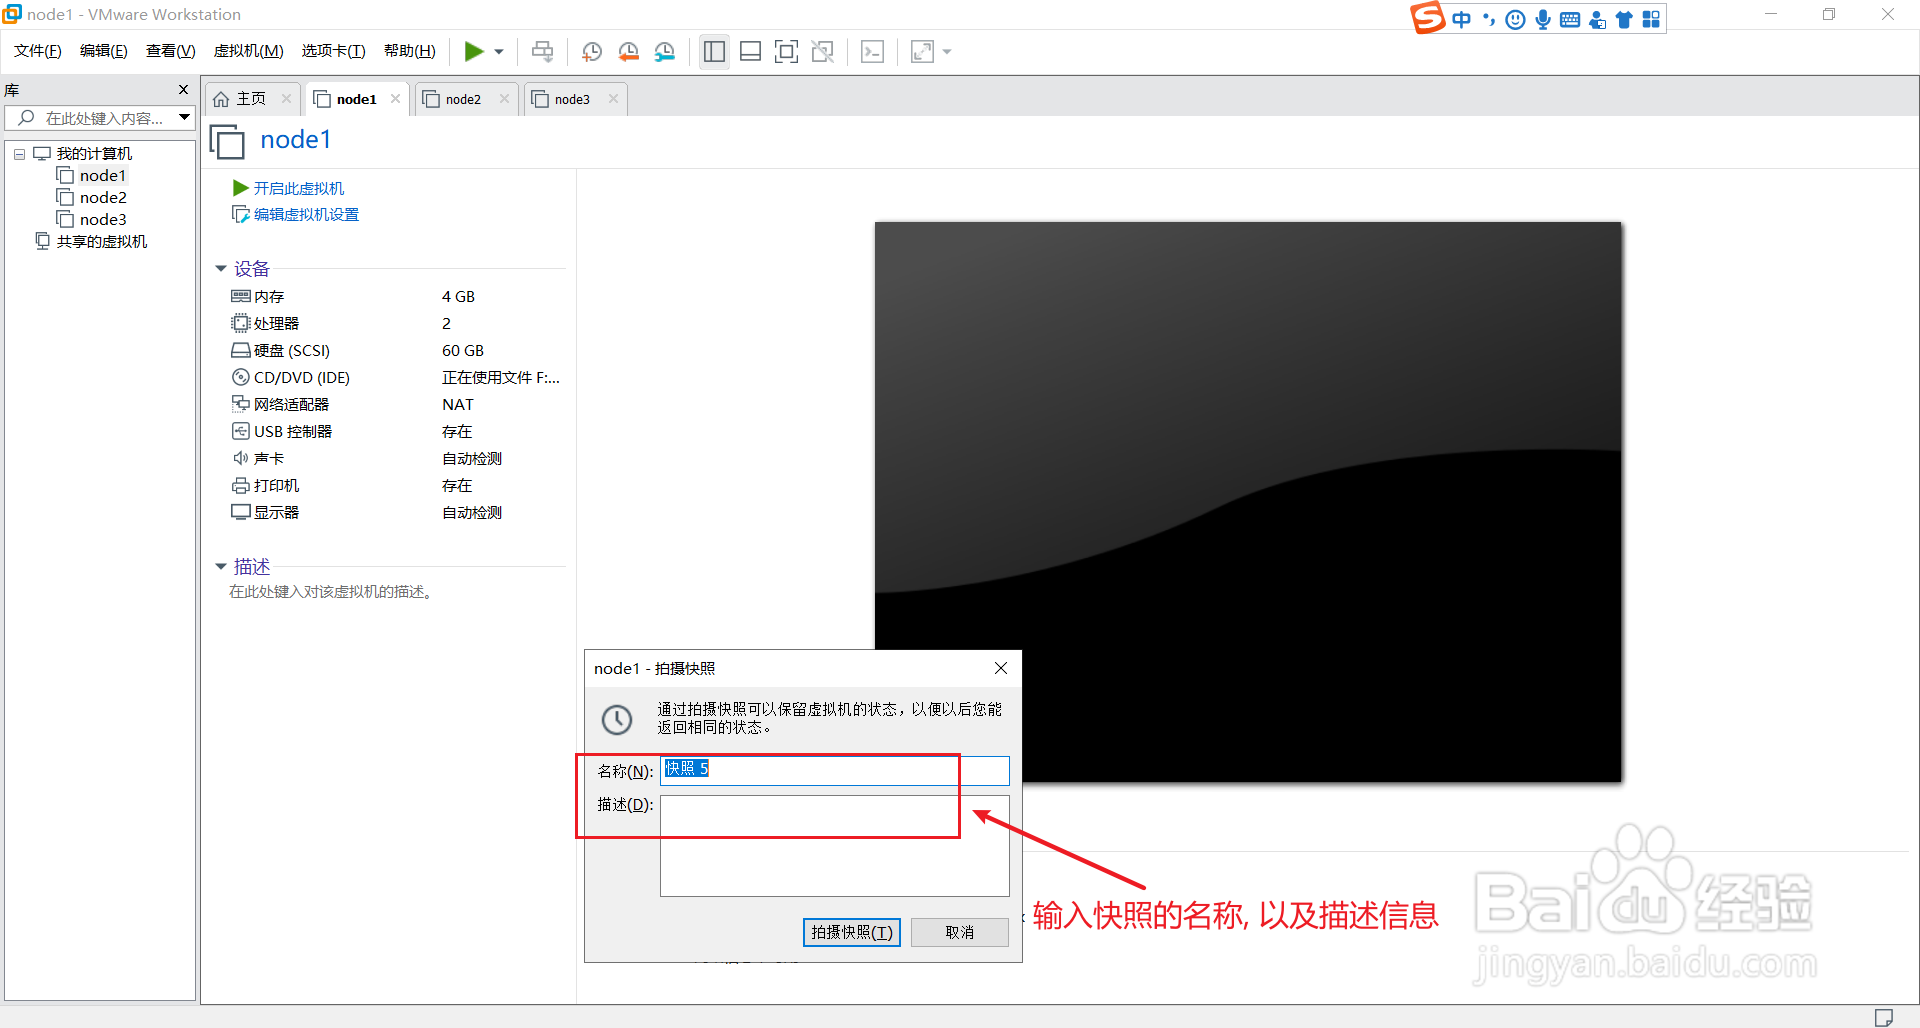Click the VM description text placeholder
The width and height of the screenshot is (1920, 1028).
[332, 592]
